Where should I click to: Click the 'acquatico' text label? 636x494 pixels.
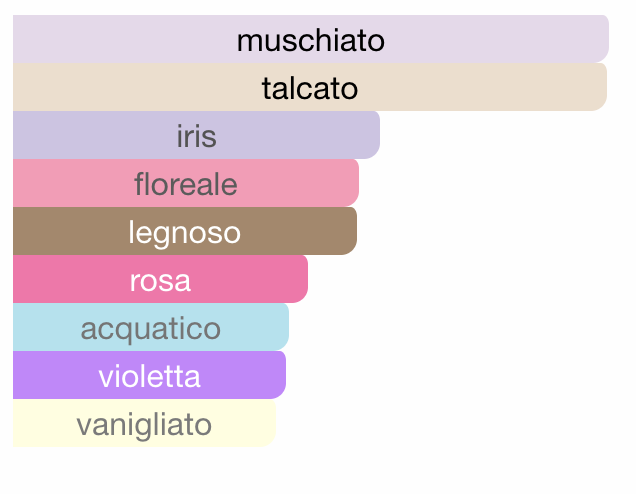(151, 330)
